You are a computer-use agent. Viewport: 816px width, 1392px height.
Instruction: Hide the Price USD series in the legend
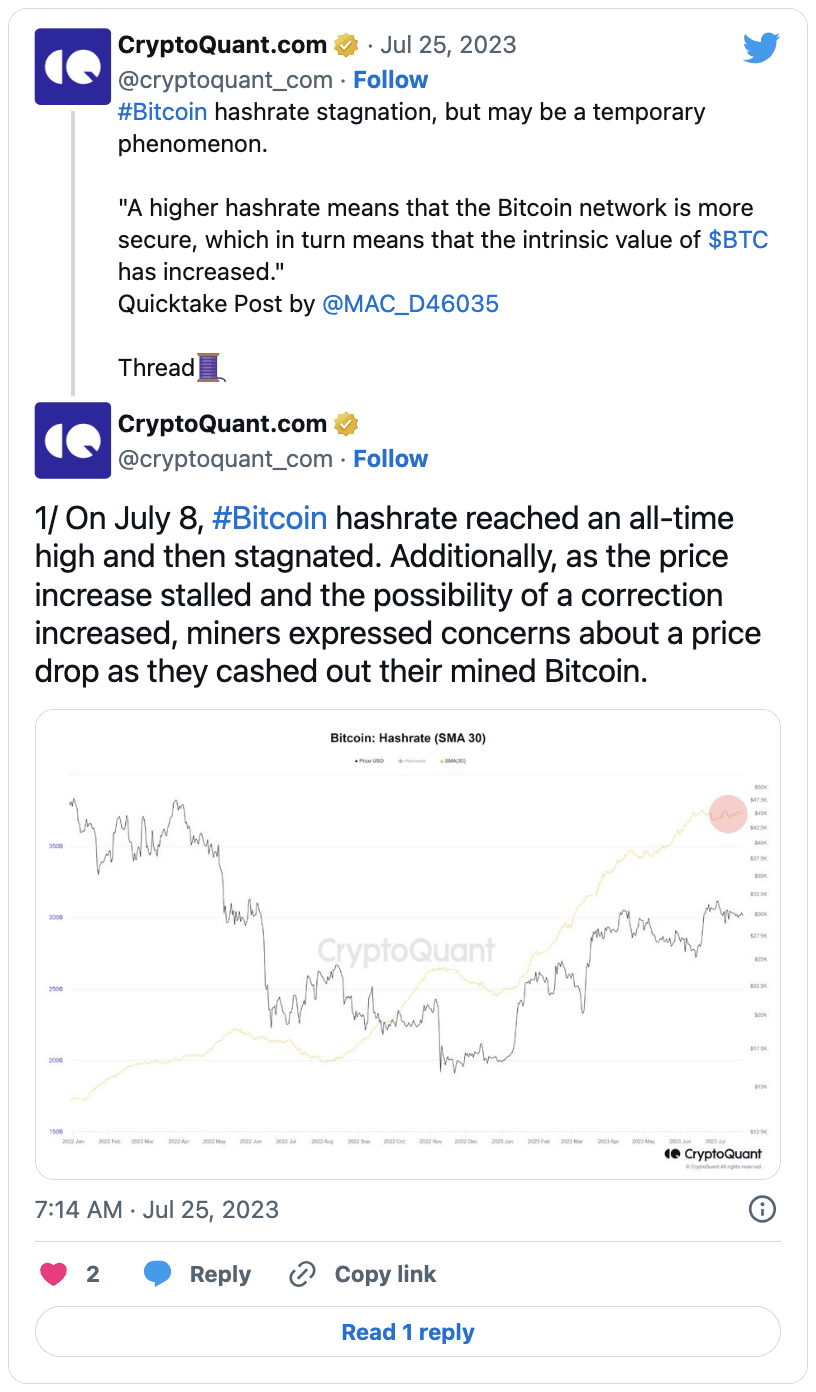pyautogui.click(x=370, y=758)
